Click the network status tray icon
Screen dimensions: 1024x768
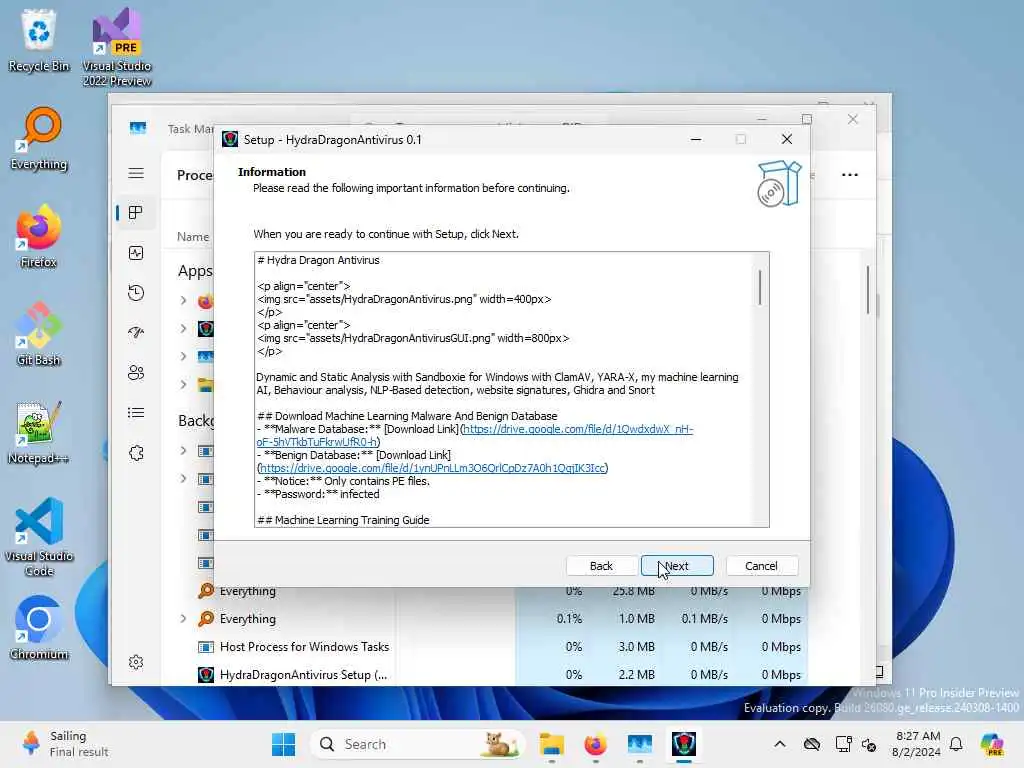(843, 744)
